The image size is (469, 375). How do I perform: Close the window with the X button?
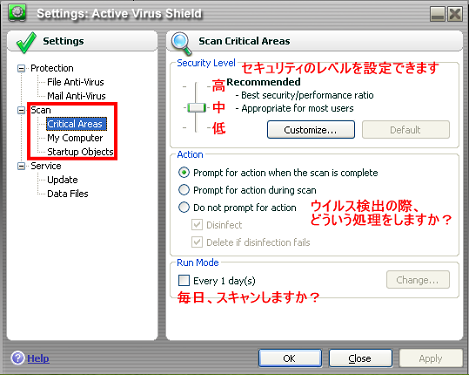pos(455,14)
